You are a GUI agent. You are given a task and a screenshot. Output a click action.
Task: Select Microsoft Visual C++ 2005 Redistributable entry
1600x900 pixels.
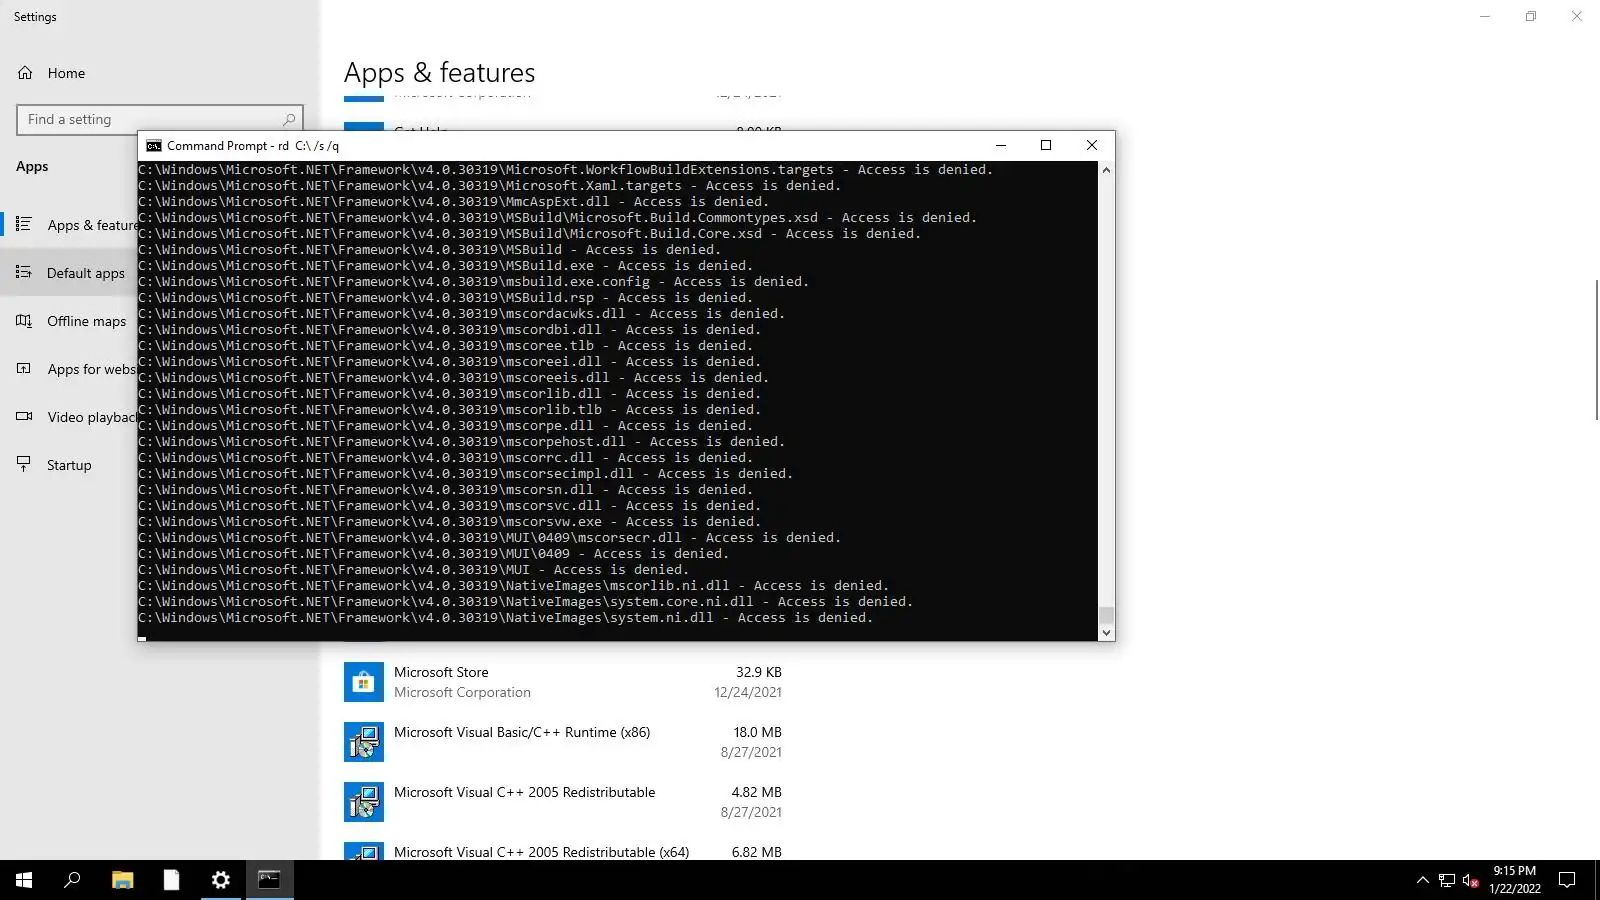pos(563,802)
